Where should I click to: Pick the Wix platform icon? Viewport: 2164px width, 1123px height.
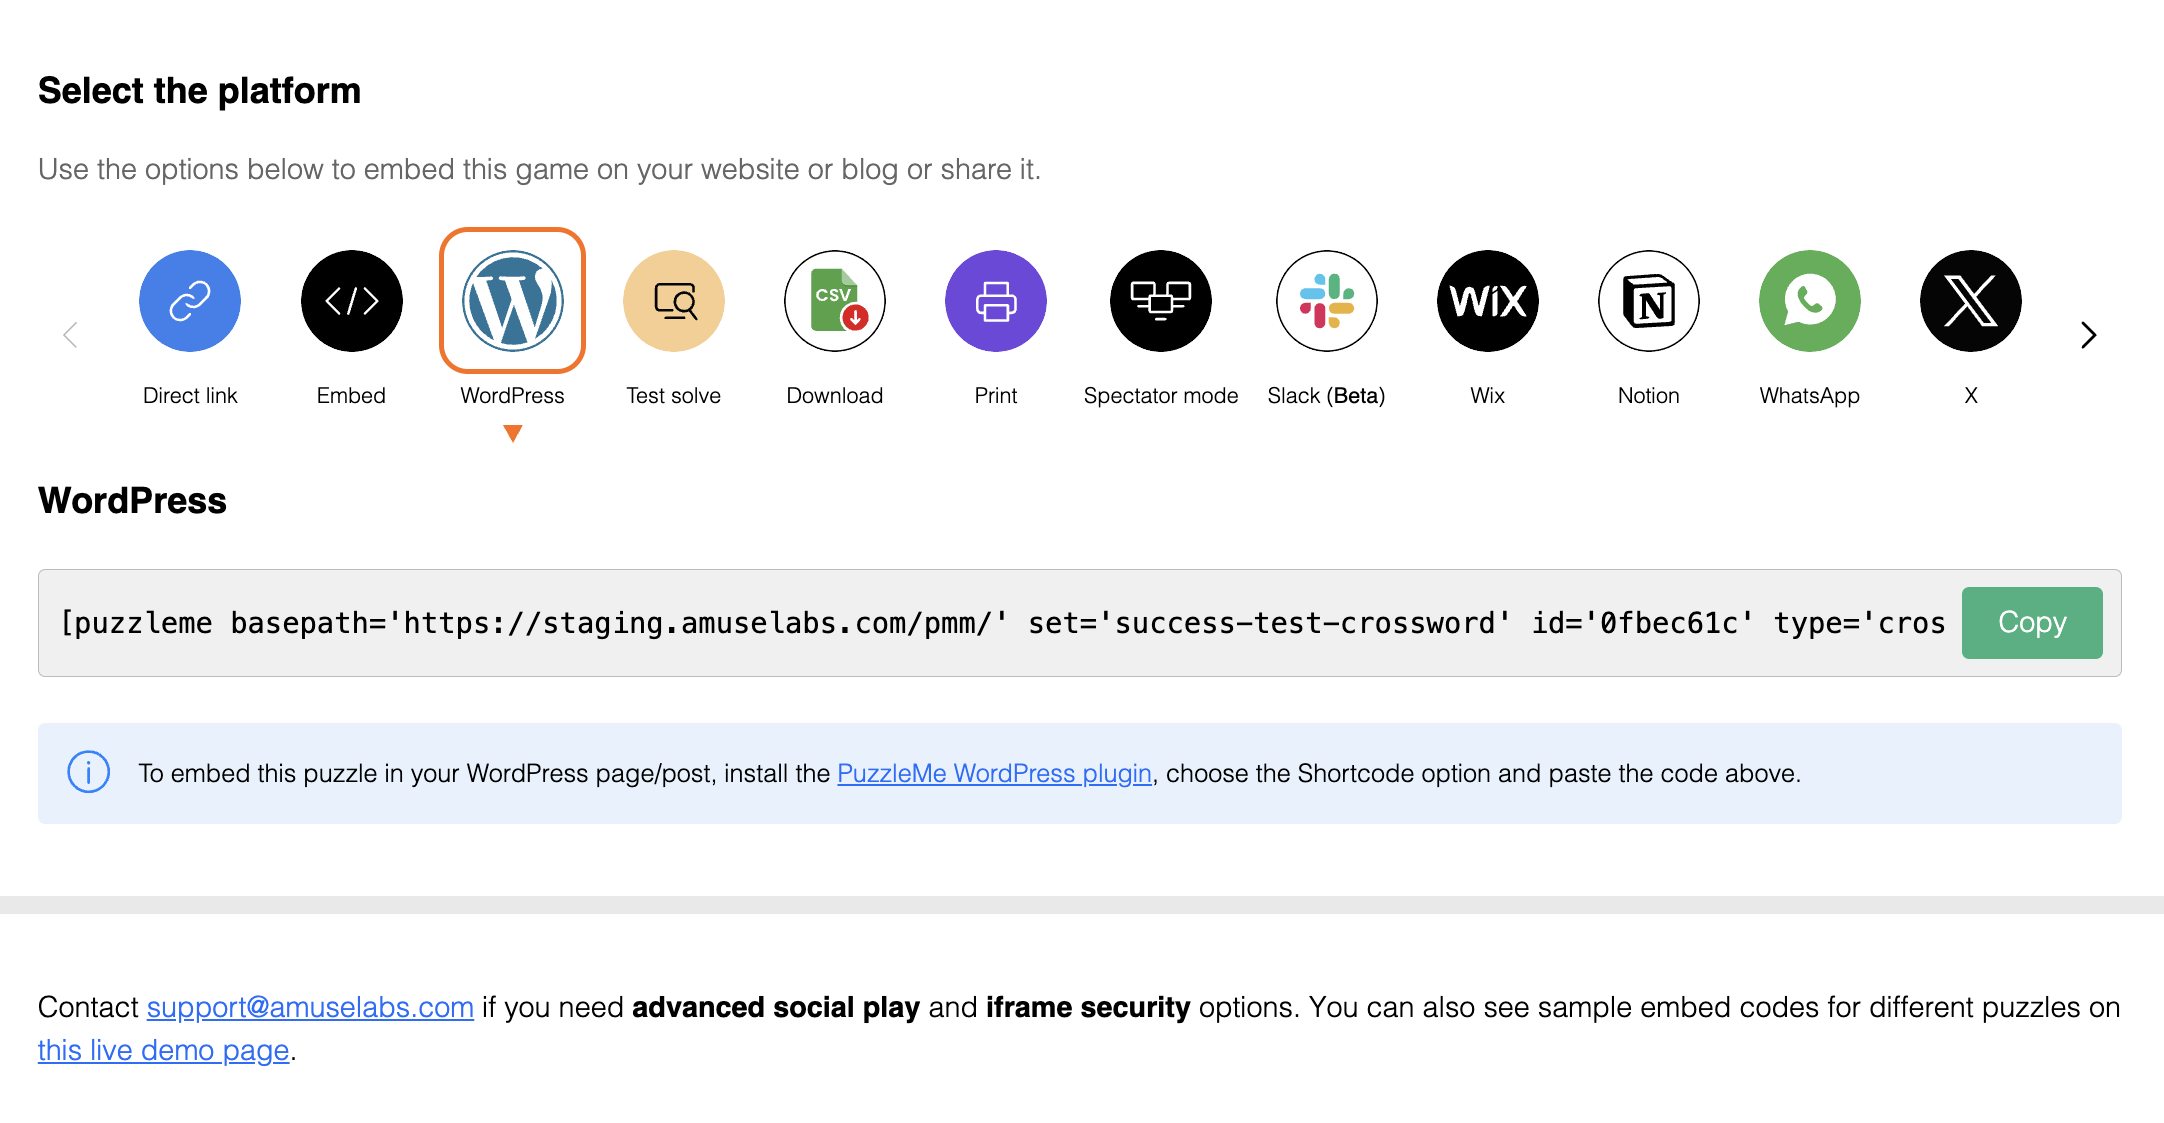1488,301
